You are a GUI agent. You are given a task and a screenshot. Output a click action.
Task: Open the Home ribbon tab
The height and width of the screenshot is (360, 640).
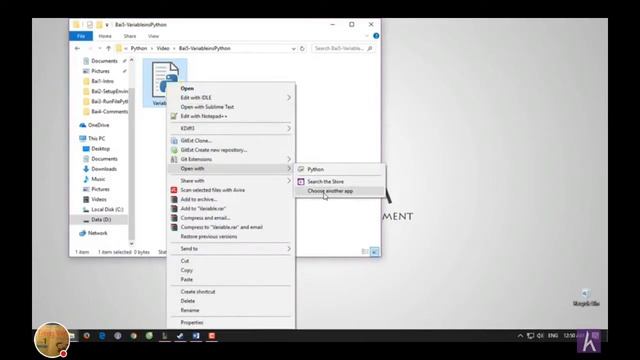(x=105, y=36)
